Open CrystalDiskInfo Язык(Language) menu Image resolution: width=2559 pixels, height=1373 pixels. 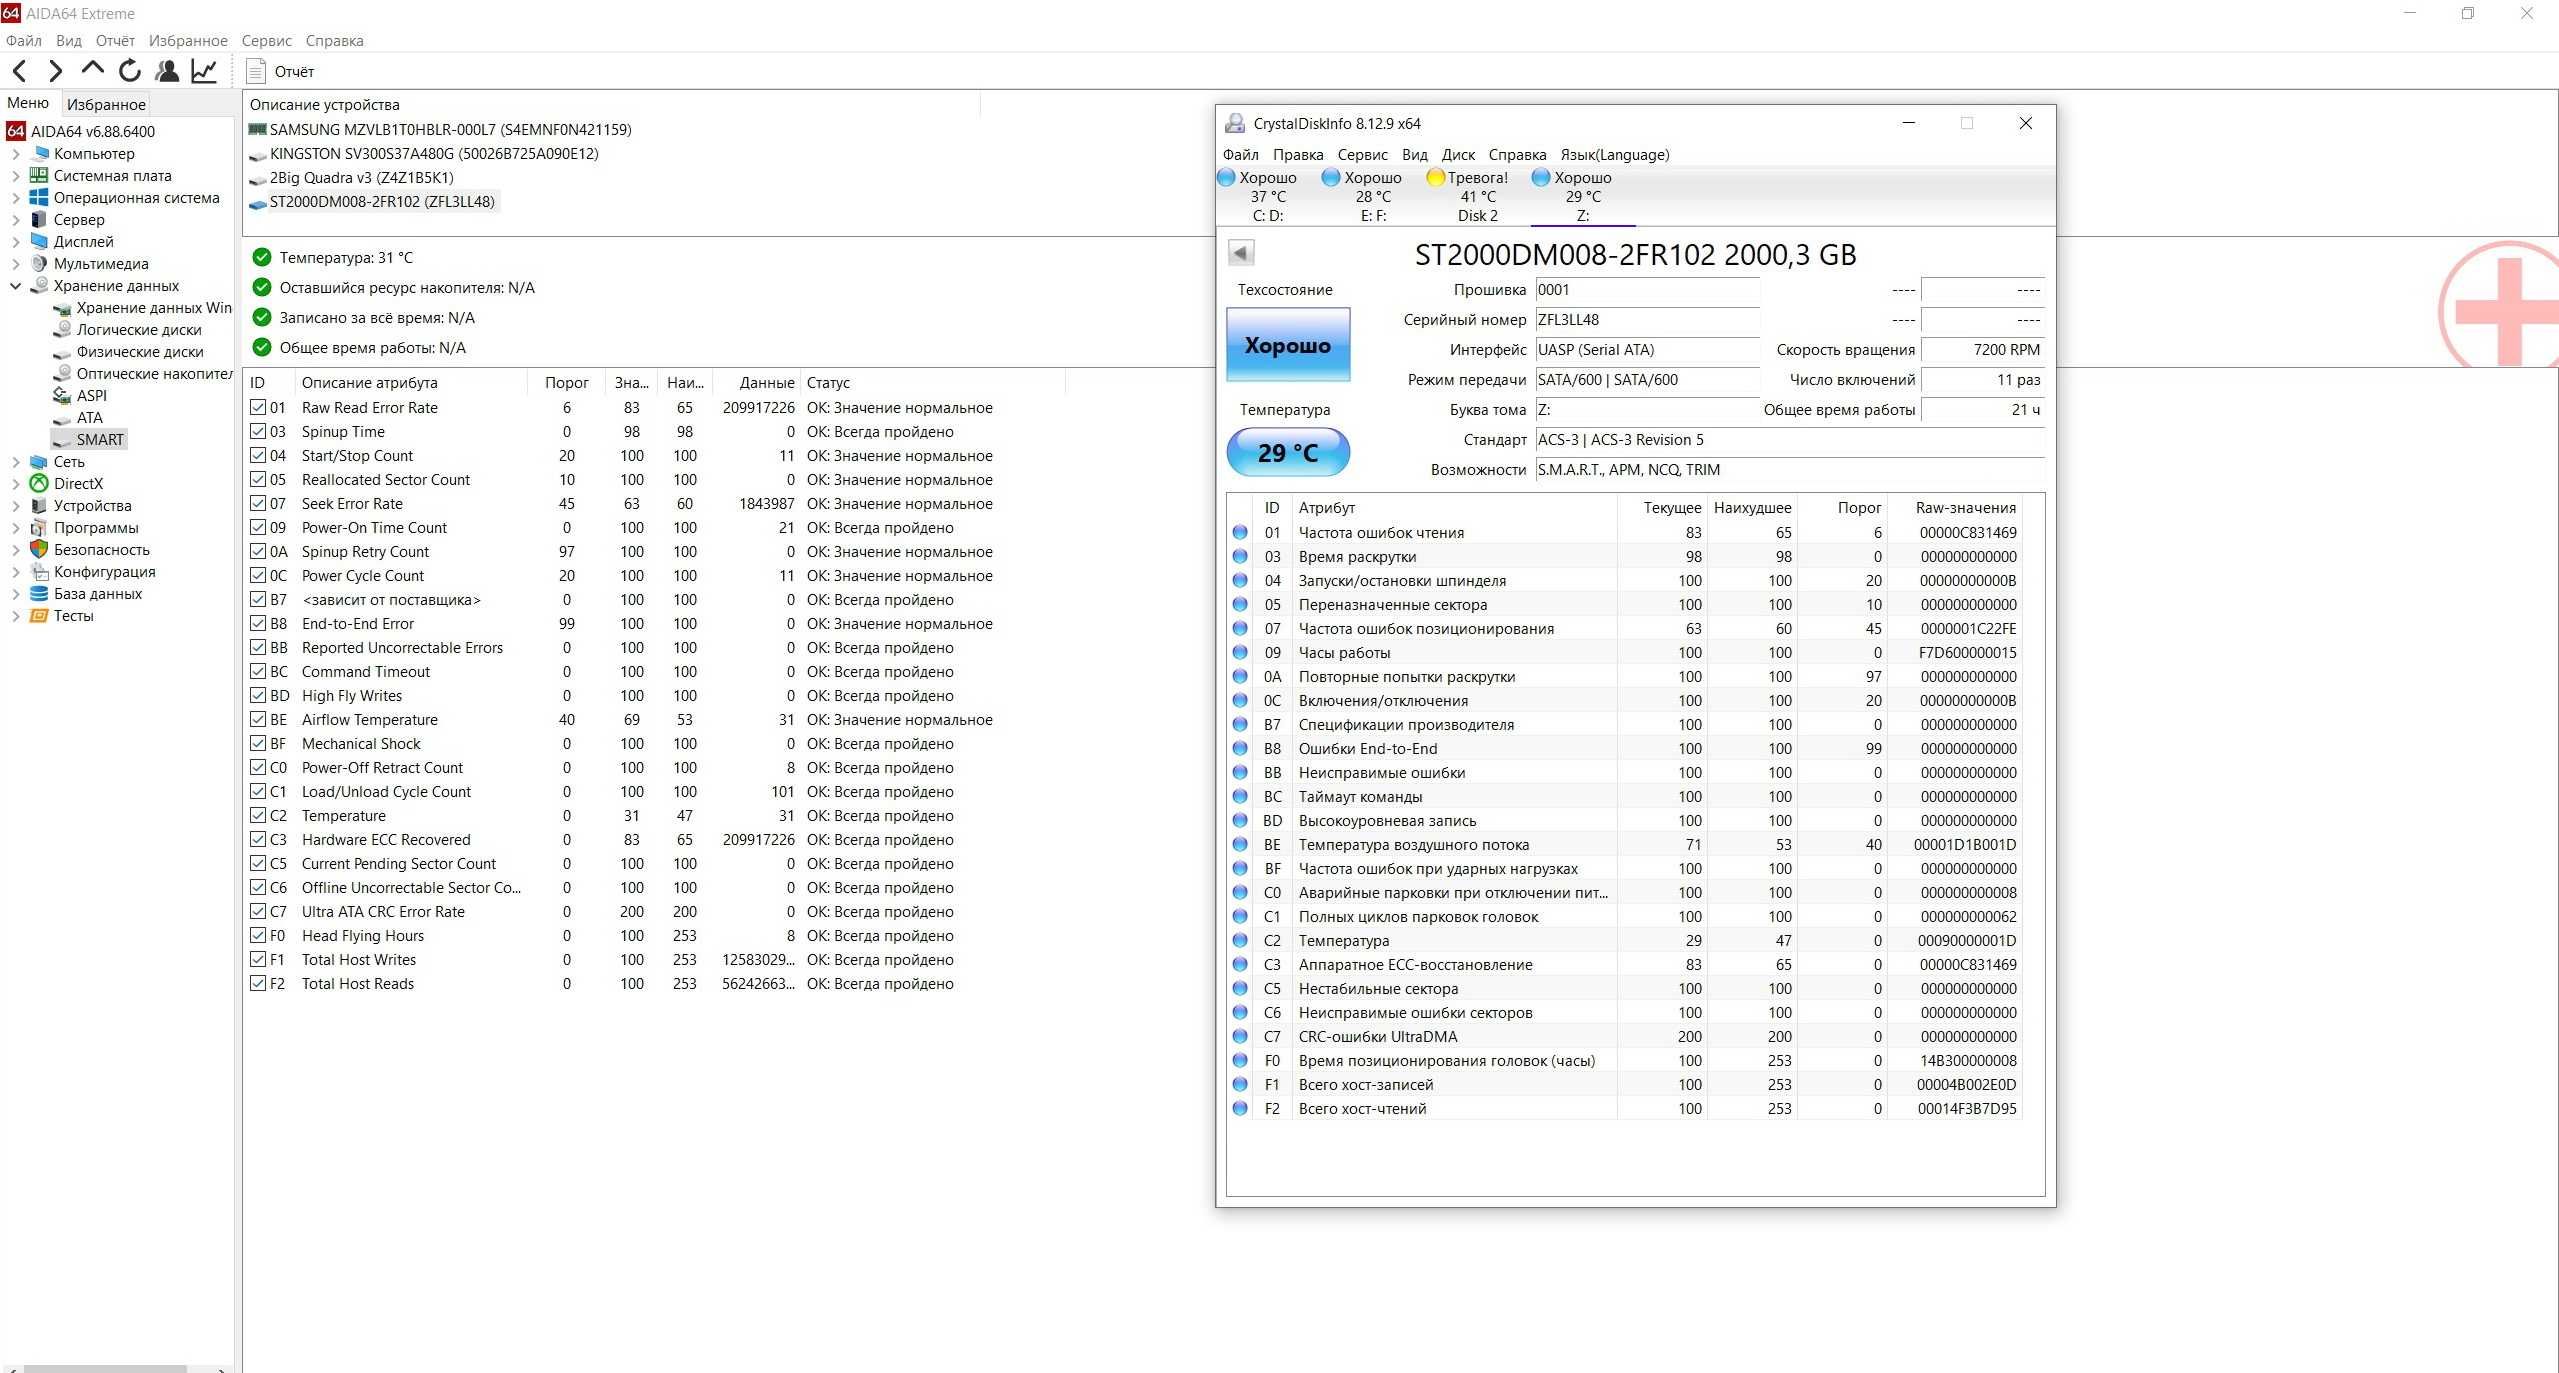1615,154
